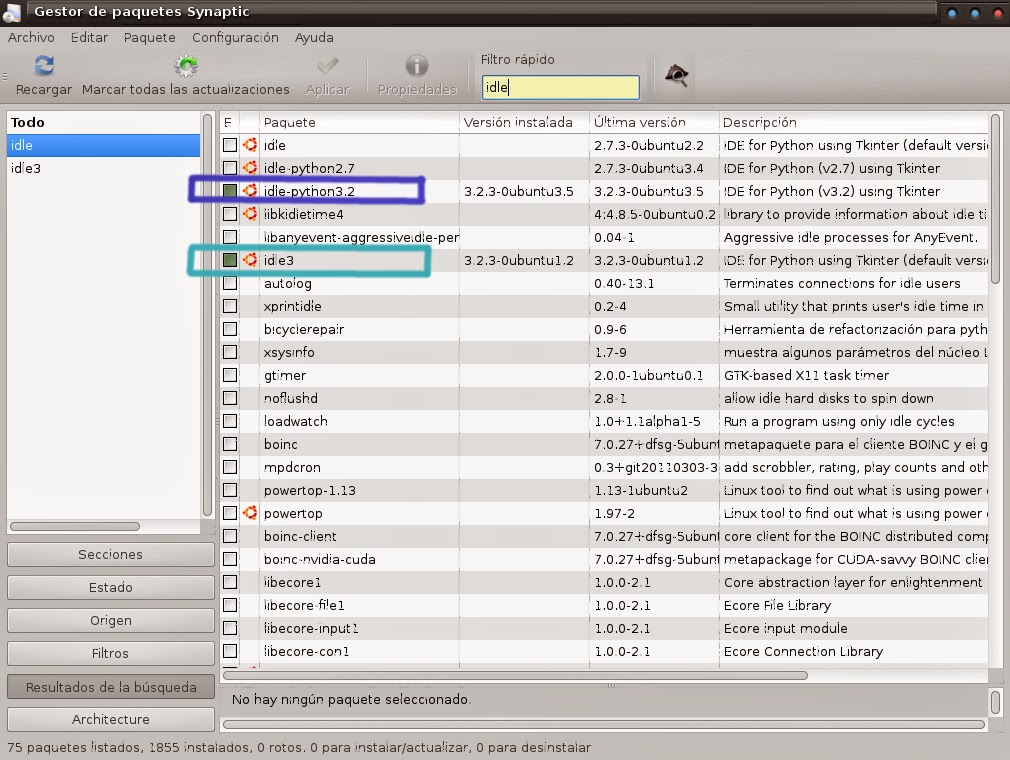Toggle the autolog package checkbox
The image size is (1010, 760).
pos(229,283)
